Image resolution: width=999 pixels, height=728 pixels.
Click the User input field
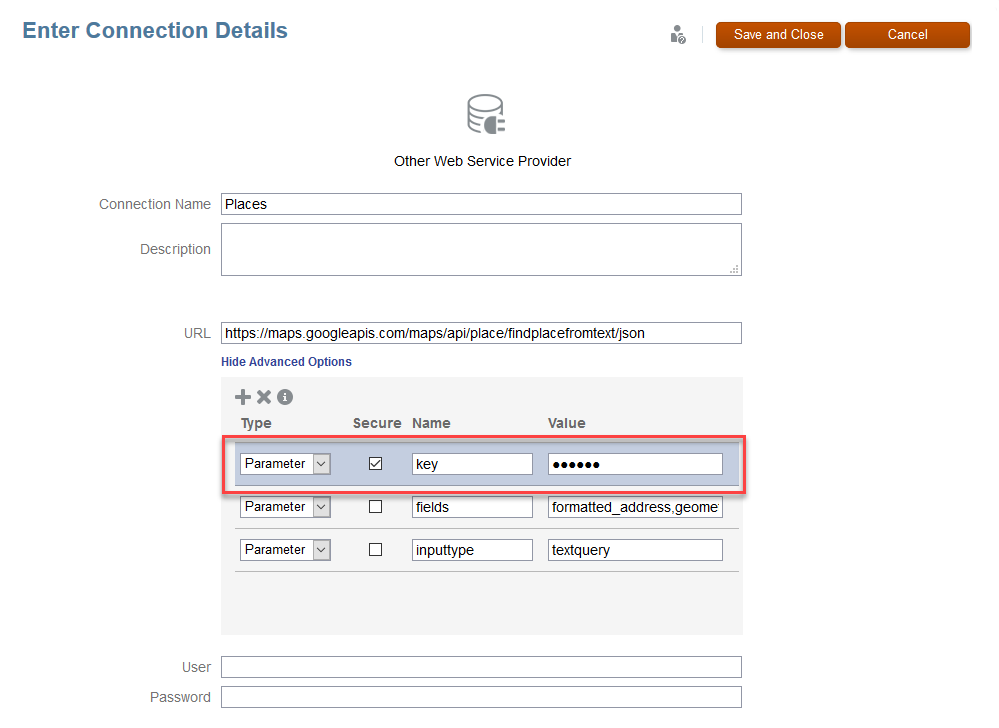pos(481,667)
